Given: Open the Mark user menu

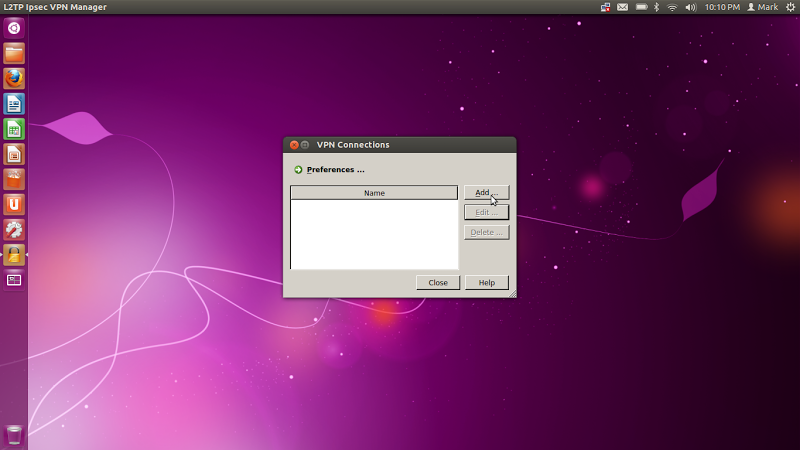Looking at the screenshot, I should [x=763, y=7].
